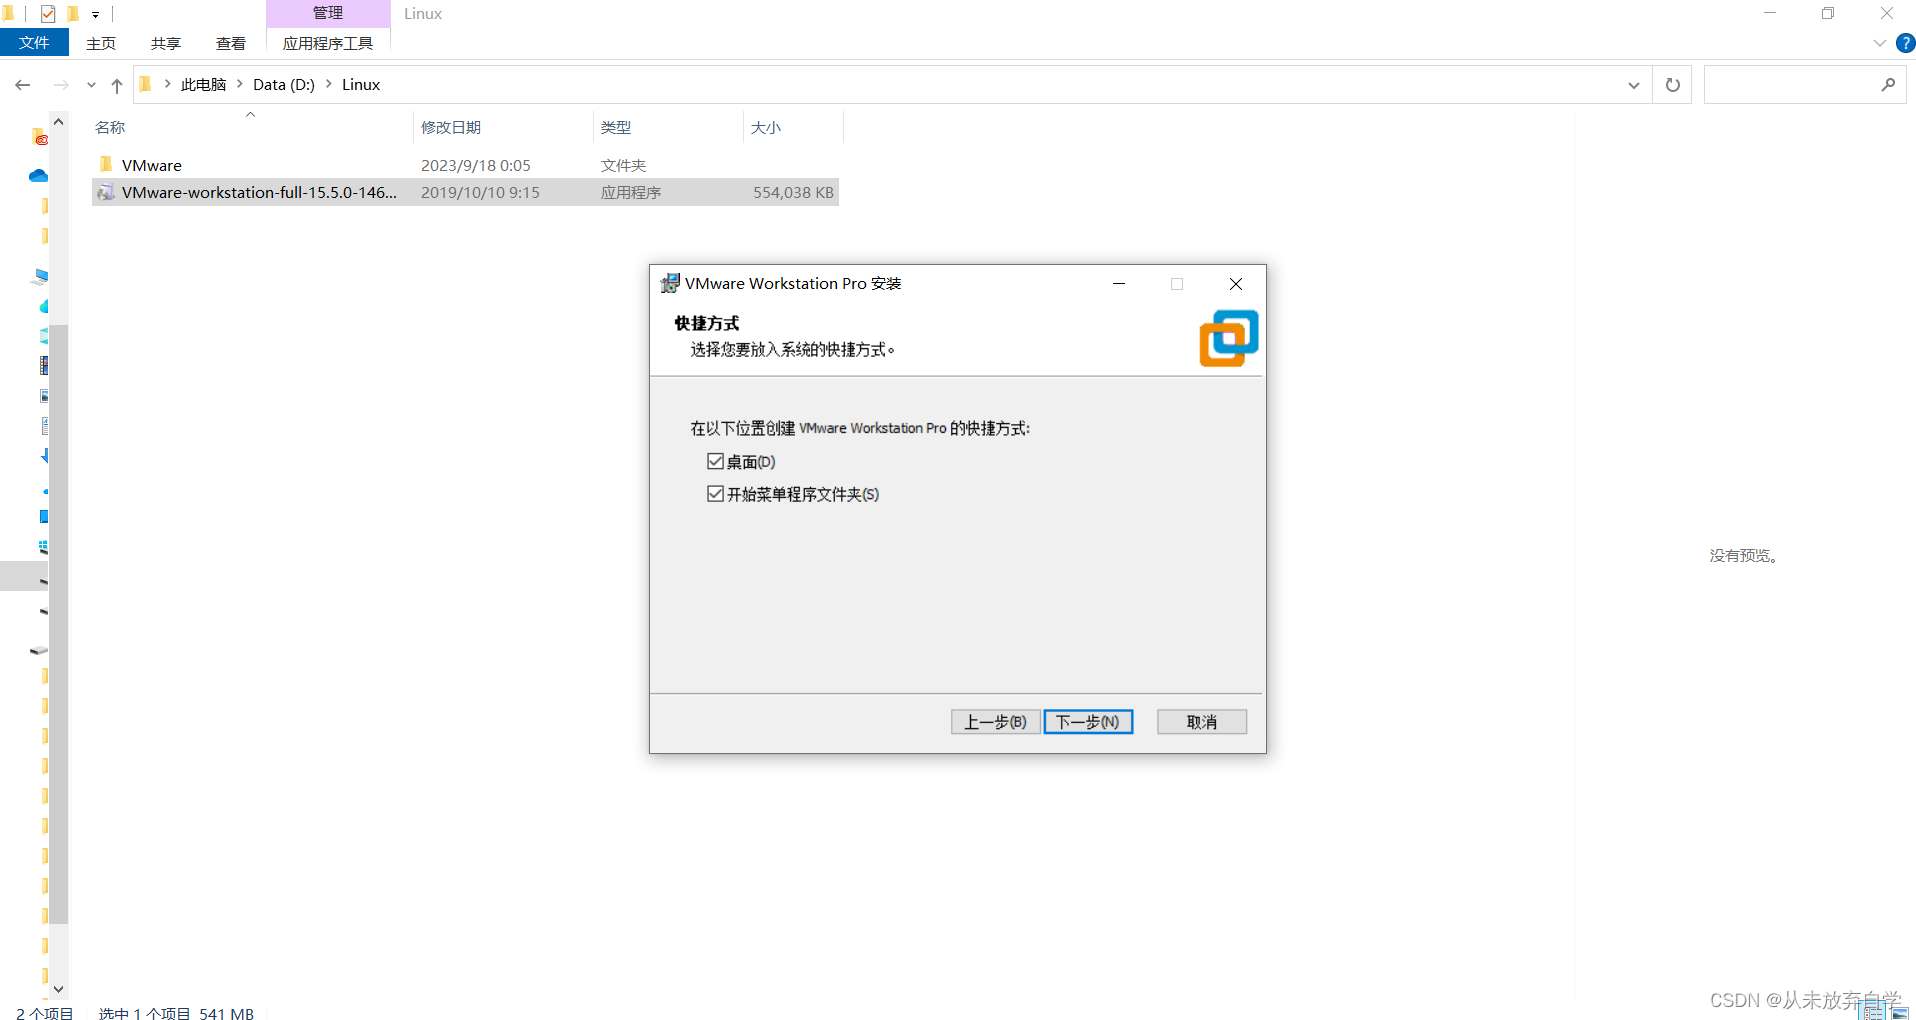1916x1020 pixels.
Task: Refresh the Linux folder view
Action: tap(1673, 85)
